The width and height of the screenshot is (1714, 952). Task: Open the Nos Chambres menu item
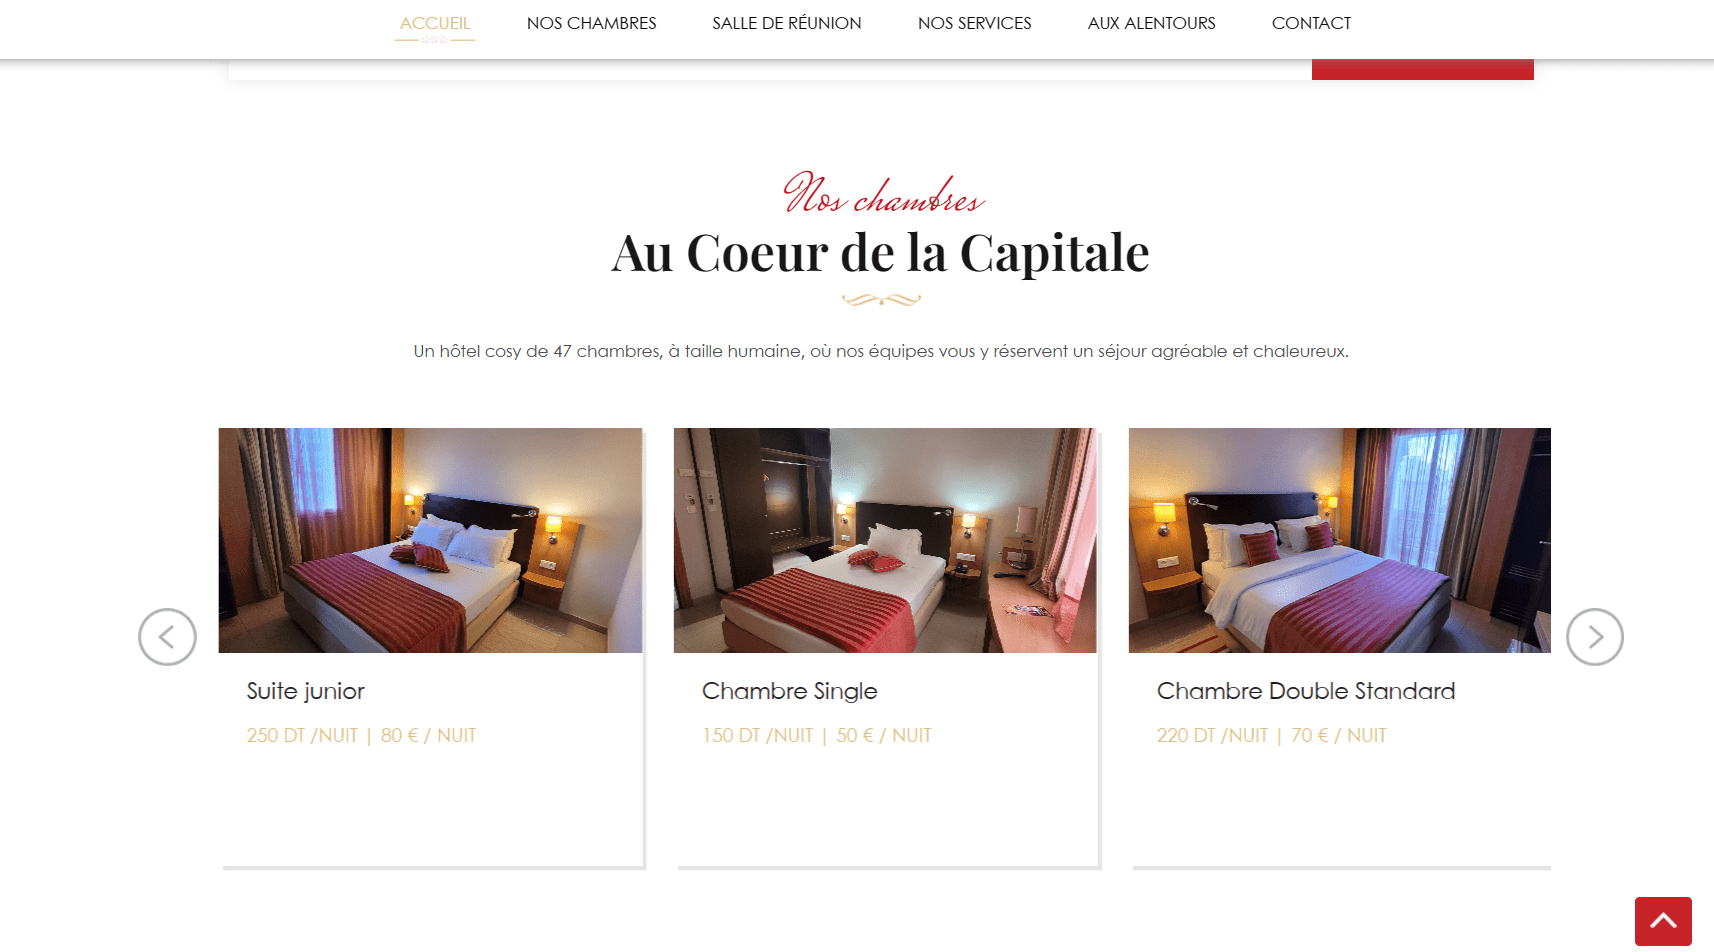[x=592, y=23]
